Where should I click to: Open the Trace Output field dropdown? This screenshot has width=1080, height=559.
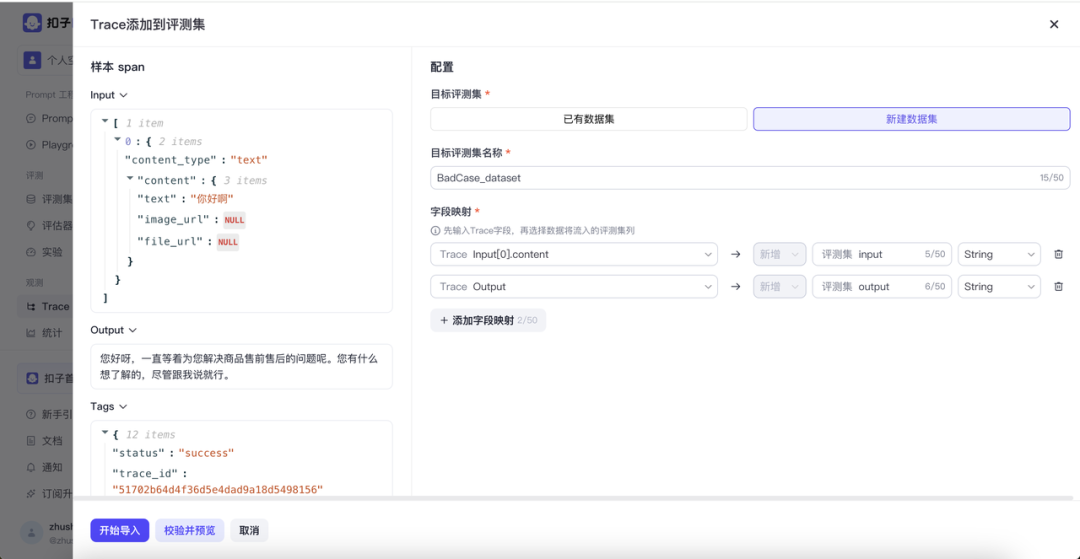click(573, 287)
